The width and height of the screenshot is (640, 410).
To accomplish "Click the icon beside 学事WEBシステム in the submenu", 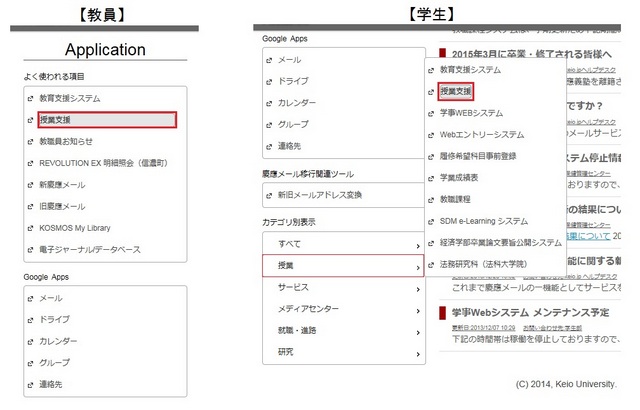I will 432,113.
